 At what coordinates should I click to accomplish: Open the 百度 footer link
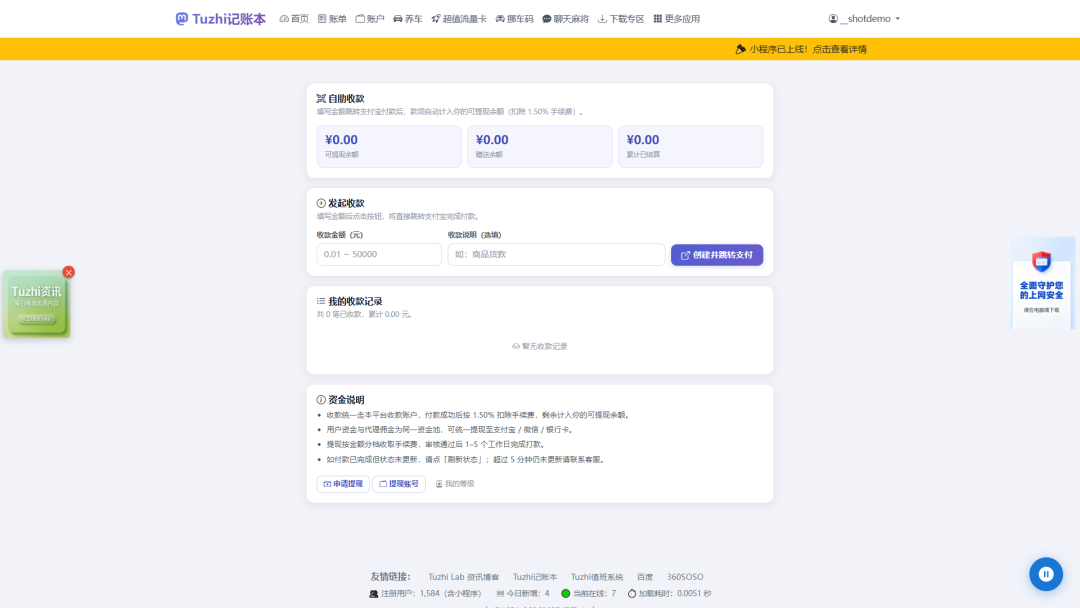[x=645, y=576]
